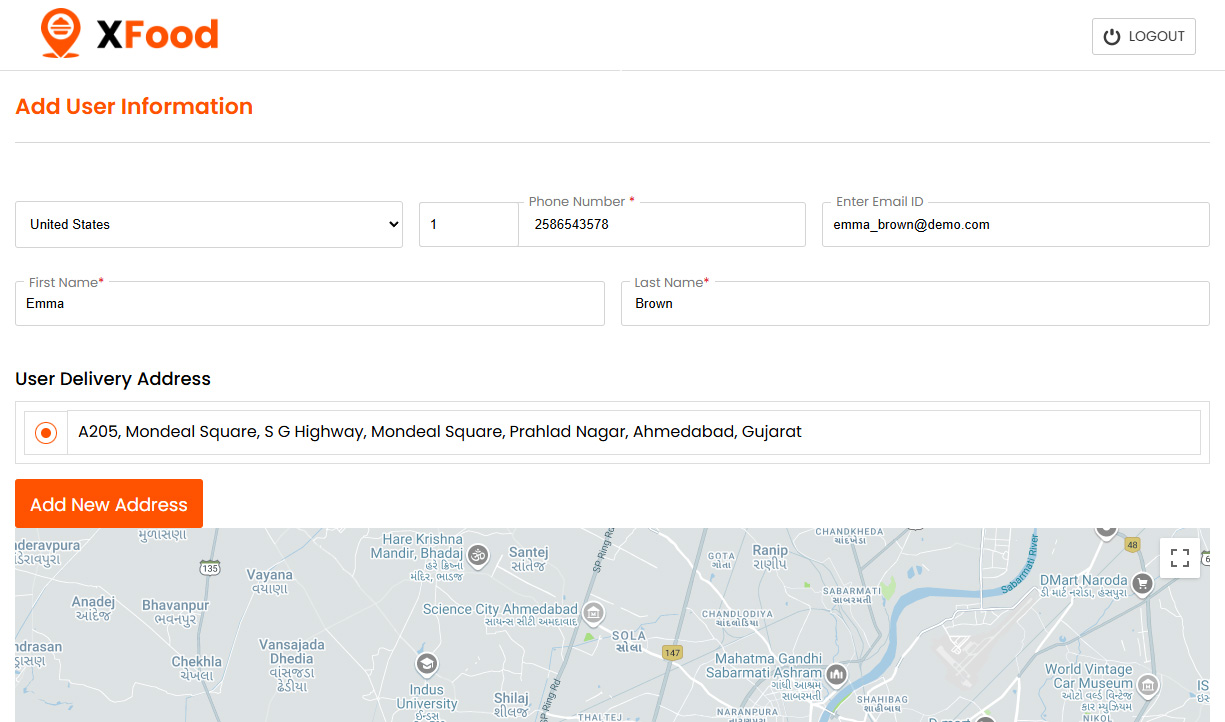Toggle fullscreen view on the map
The height and width of the screenshot is (722, 1225).
pos(1179,558)
